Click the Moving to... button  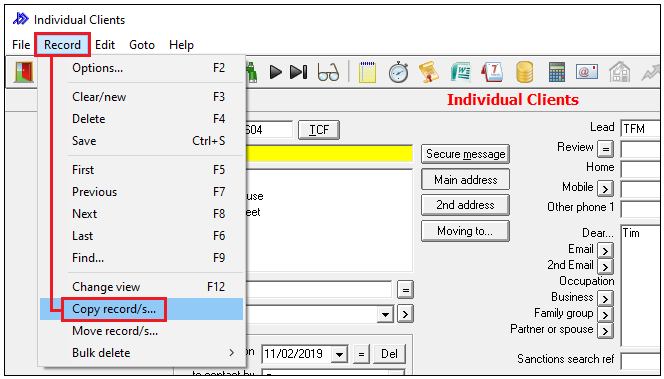coord(465,231)
